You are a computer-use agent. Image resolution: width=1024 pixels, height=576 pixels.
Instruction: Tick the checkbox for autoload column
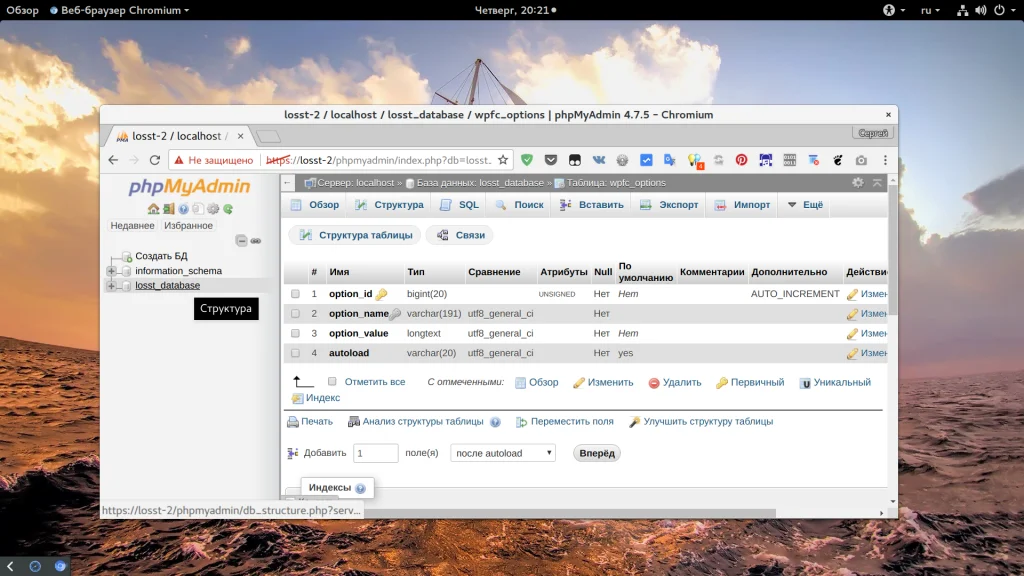coord(295,353)
